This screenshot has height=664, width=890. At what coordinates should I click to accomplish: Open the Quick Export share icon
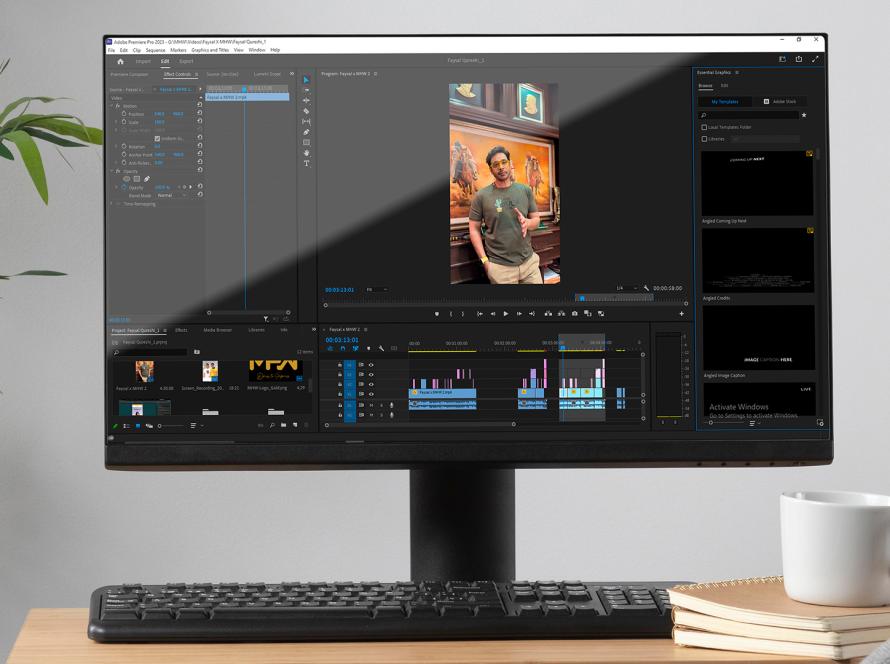pyautogui.click(x=799, y=61)
